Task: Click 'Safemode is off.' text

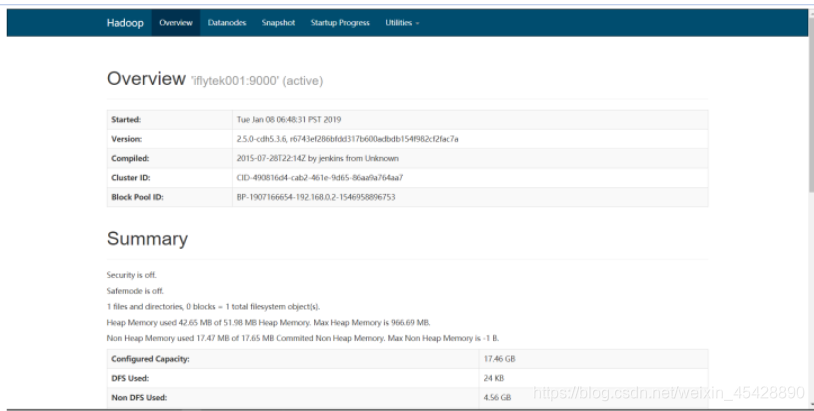Action: [x=135, y=291]
